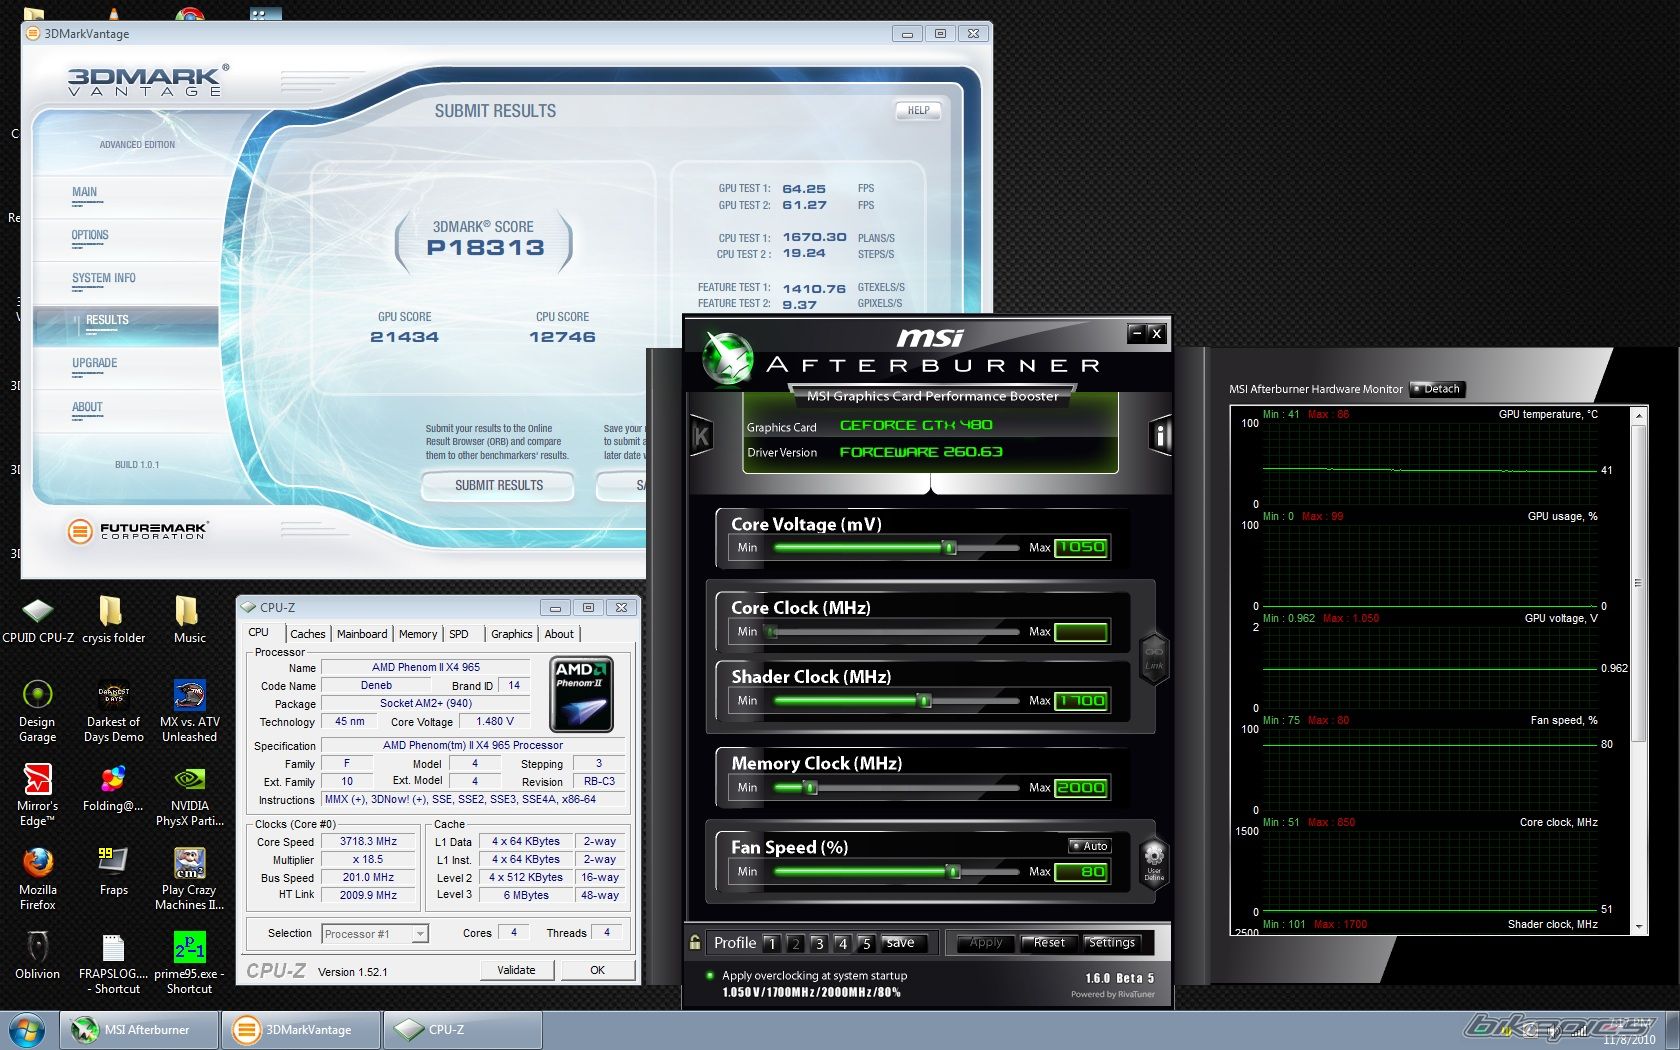Select the Mozilla Firefox desktop icon
Viewport: 1680px width, 1050px height.
(37, 864)
